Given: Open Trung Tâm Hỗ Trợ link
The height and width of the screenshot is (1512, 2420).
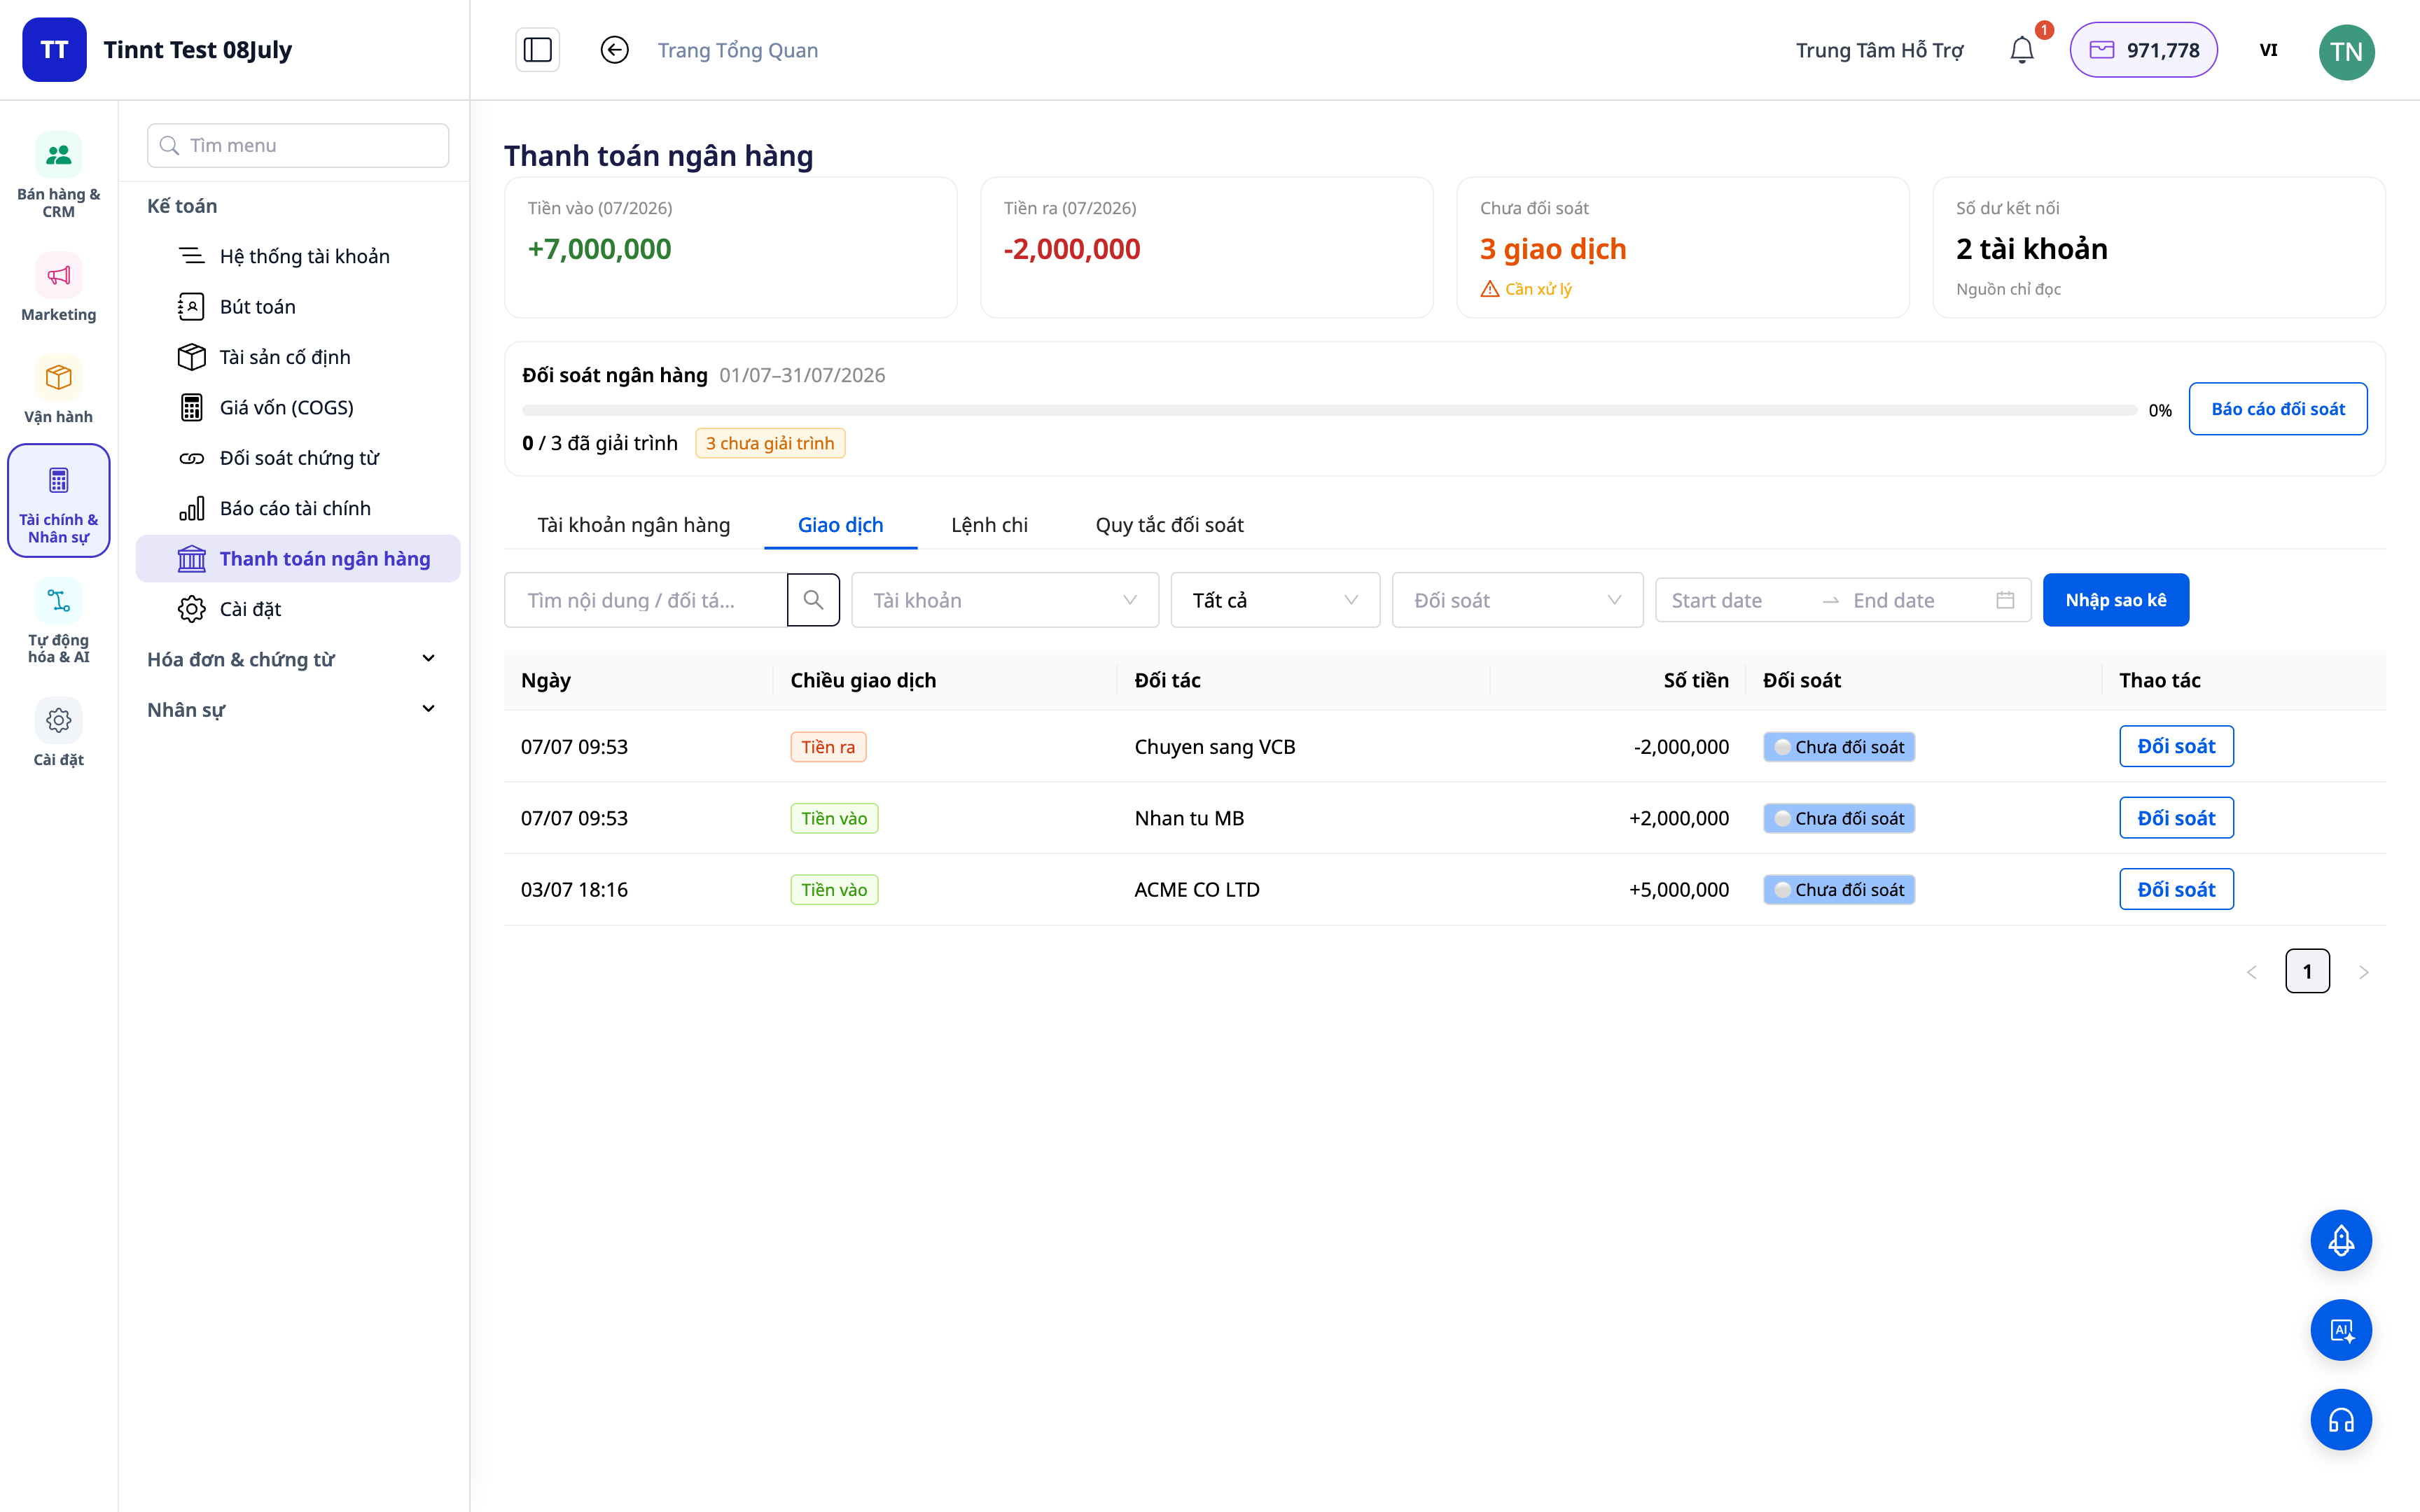Looking at the screenshot, I should 1879,50.
